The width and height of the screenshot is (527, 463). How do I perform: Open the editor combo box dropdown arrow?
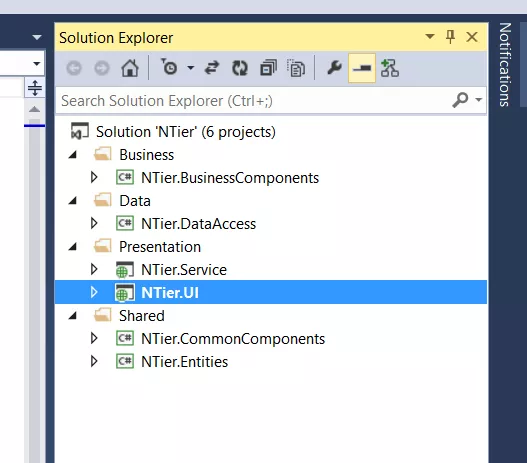37,63
